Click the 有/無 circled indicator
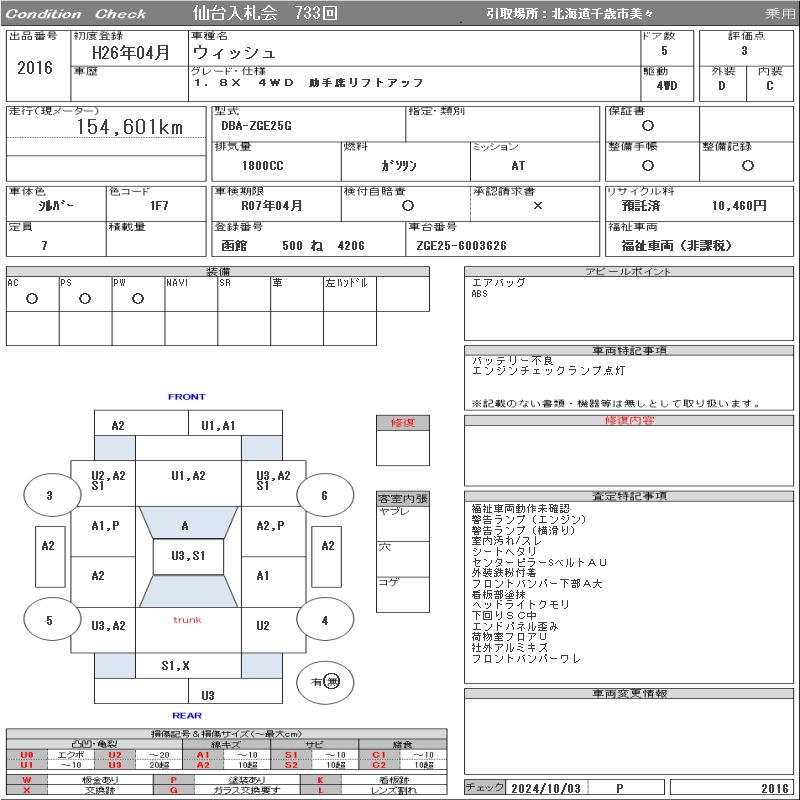This screenshot has height=800, width=800. (325, 682)
